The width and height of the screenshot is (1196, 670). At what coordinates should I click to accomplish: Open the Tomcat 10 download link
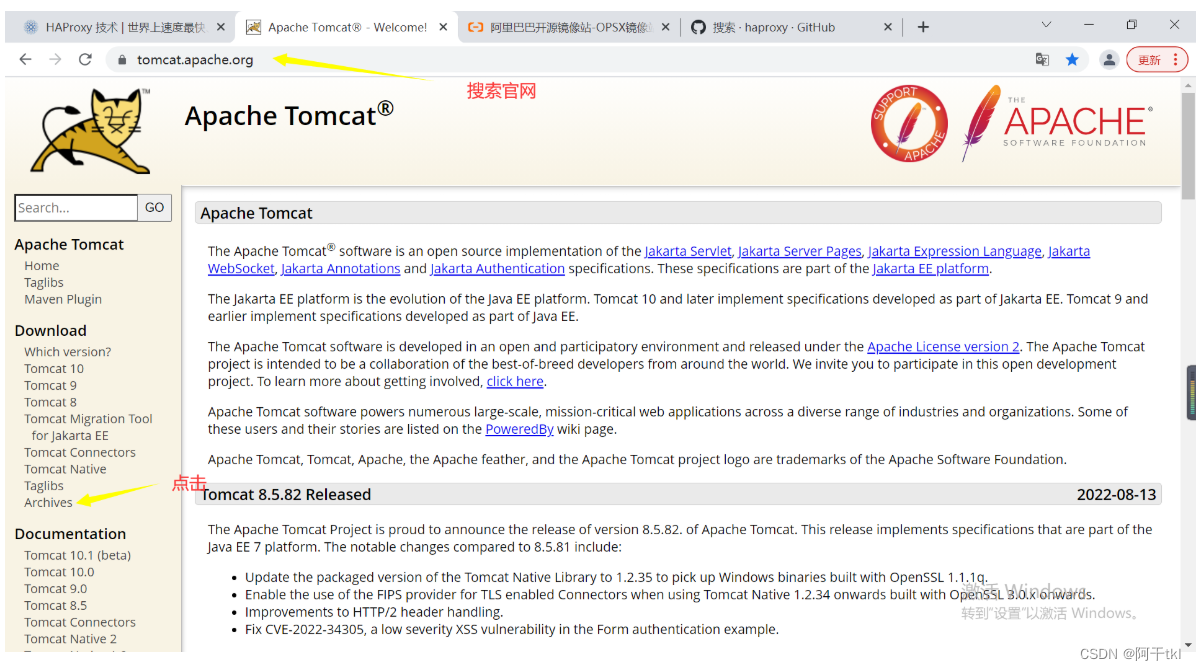(53, 369)
